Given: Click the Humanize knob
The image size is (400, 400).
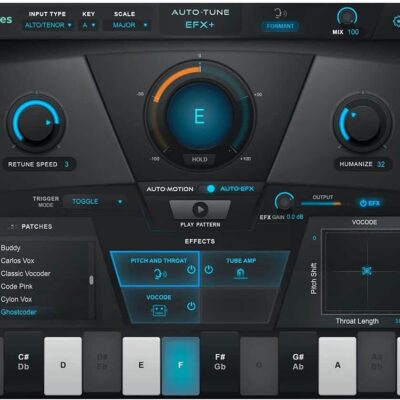Looking at the screenshot, I should point(363,123).
